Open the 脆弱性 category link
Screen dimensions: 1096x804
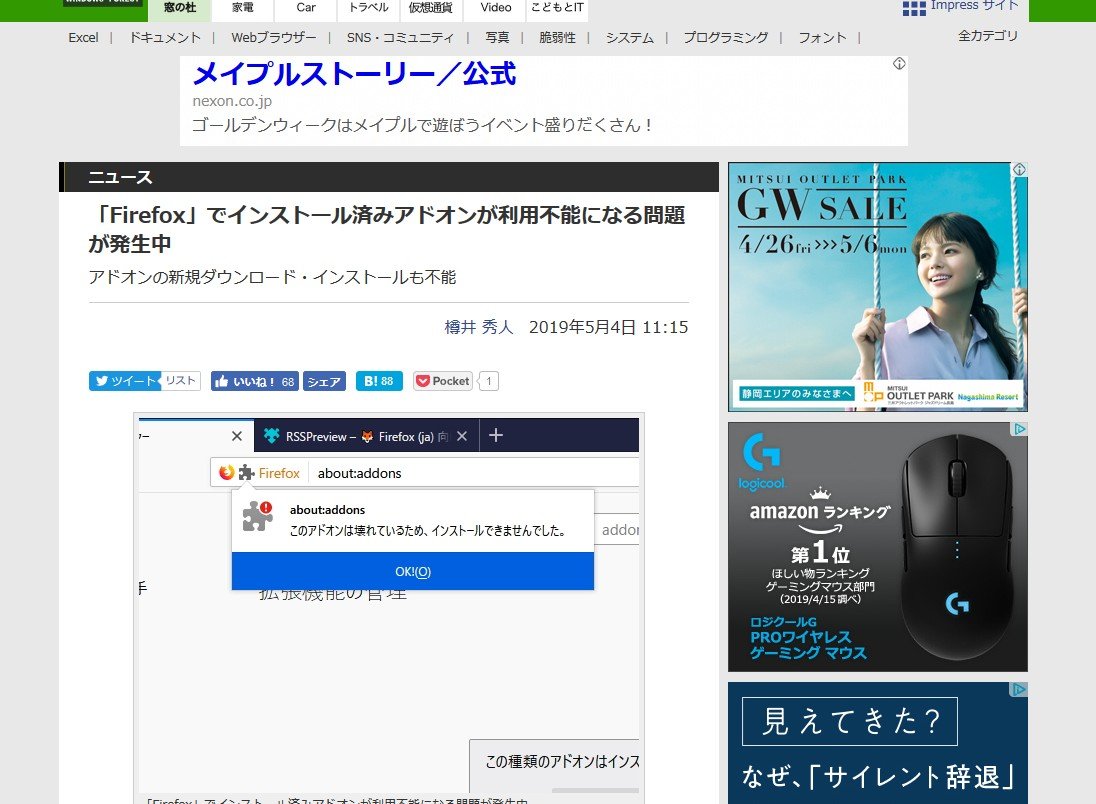point(557,38)
